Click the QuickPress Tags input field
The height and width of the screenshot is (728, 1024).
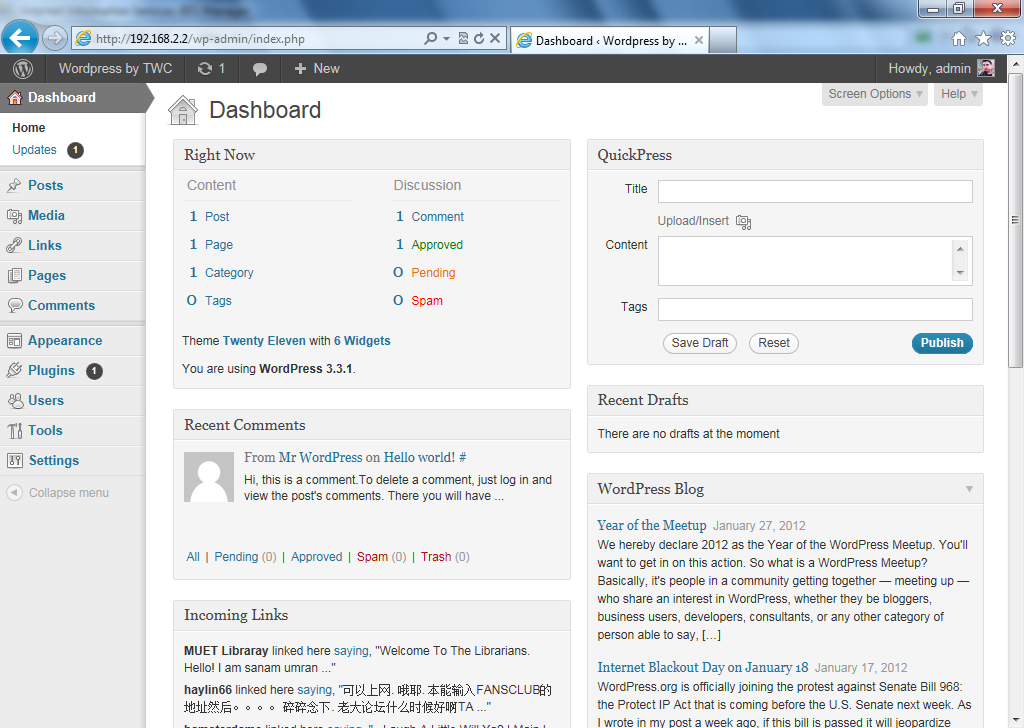(815, 309)
